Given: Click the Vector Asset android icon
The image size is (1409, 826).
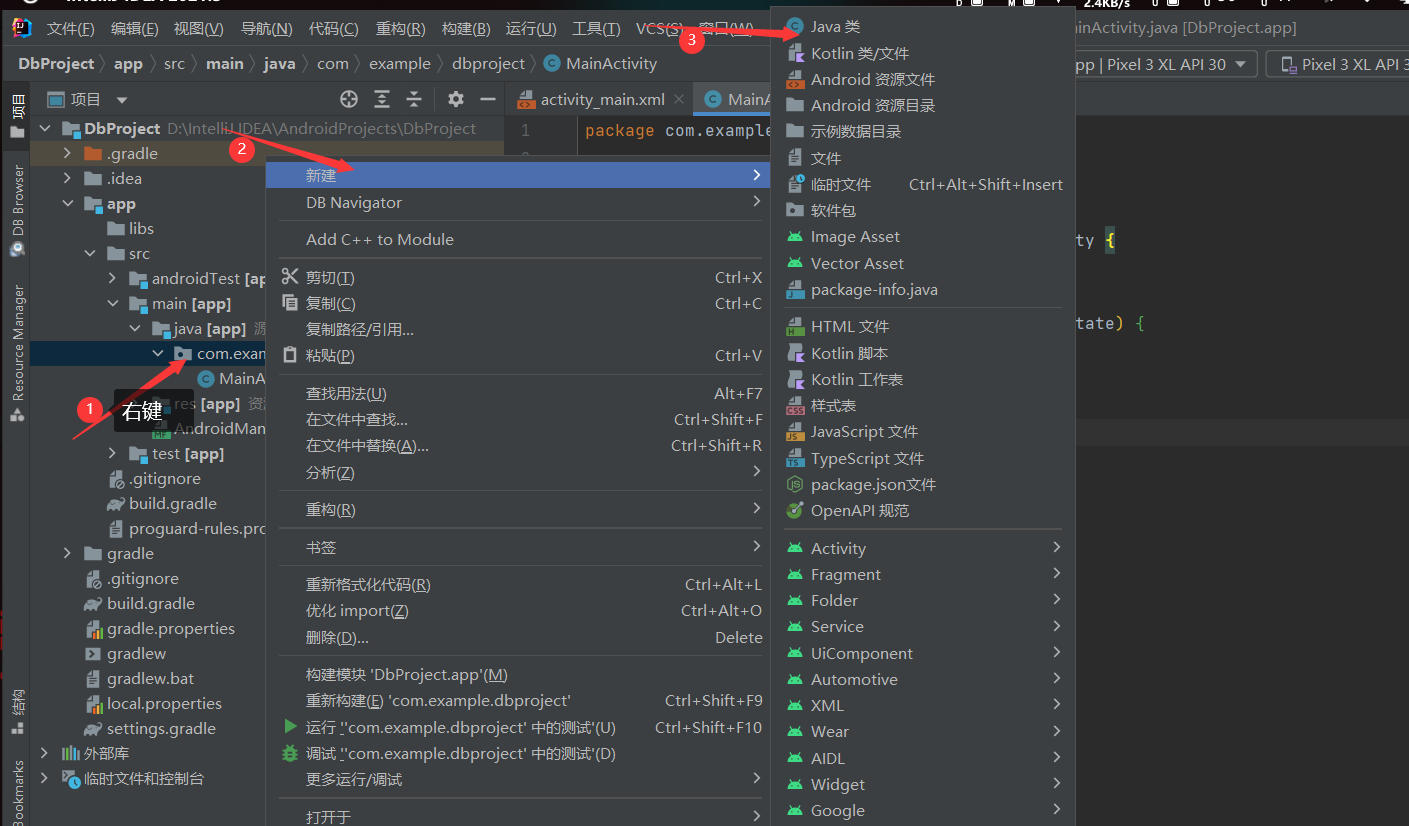Looking at the screenshot, I should pos(795,263).
